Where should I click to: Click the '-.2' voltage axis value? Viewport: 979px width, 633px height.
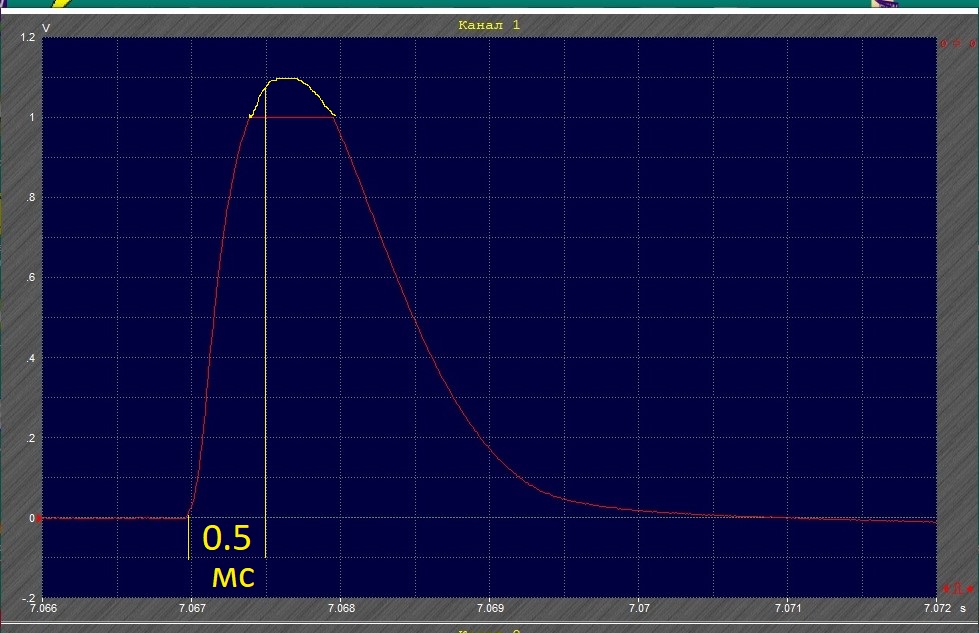pos(29,598)
